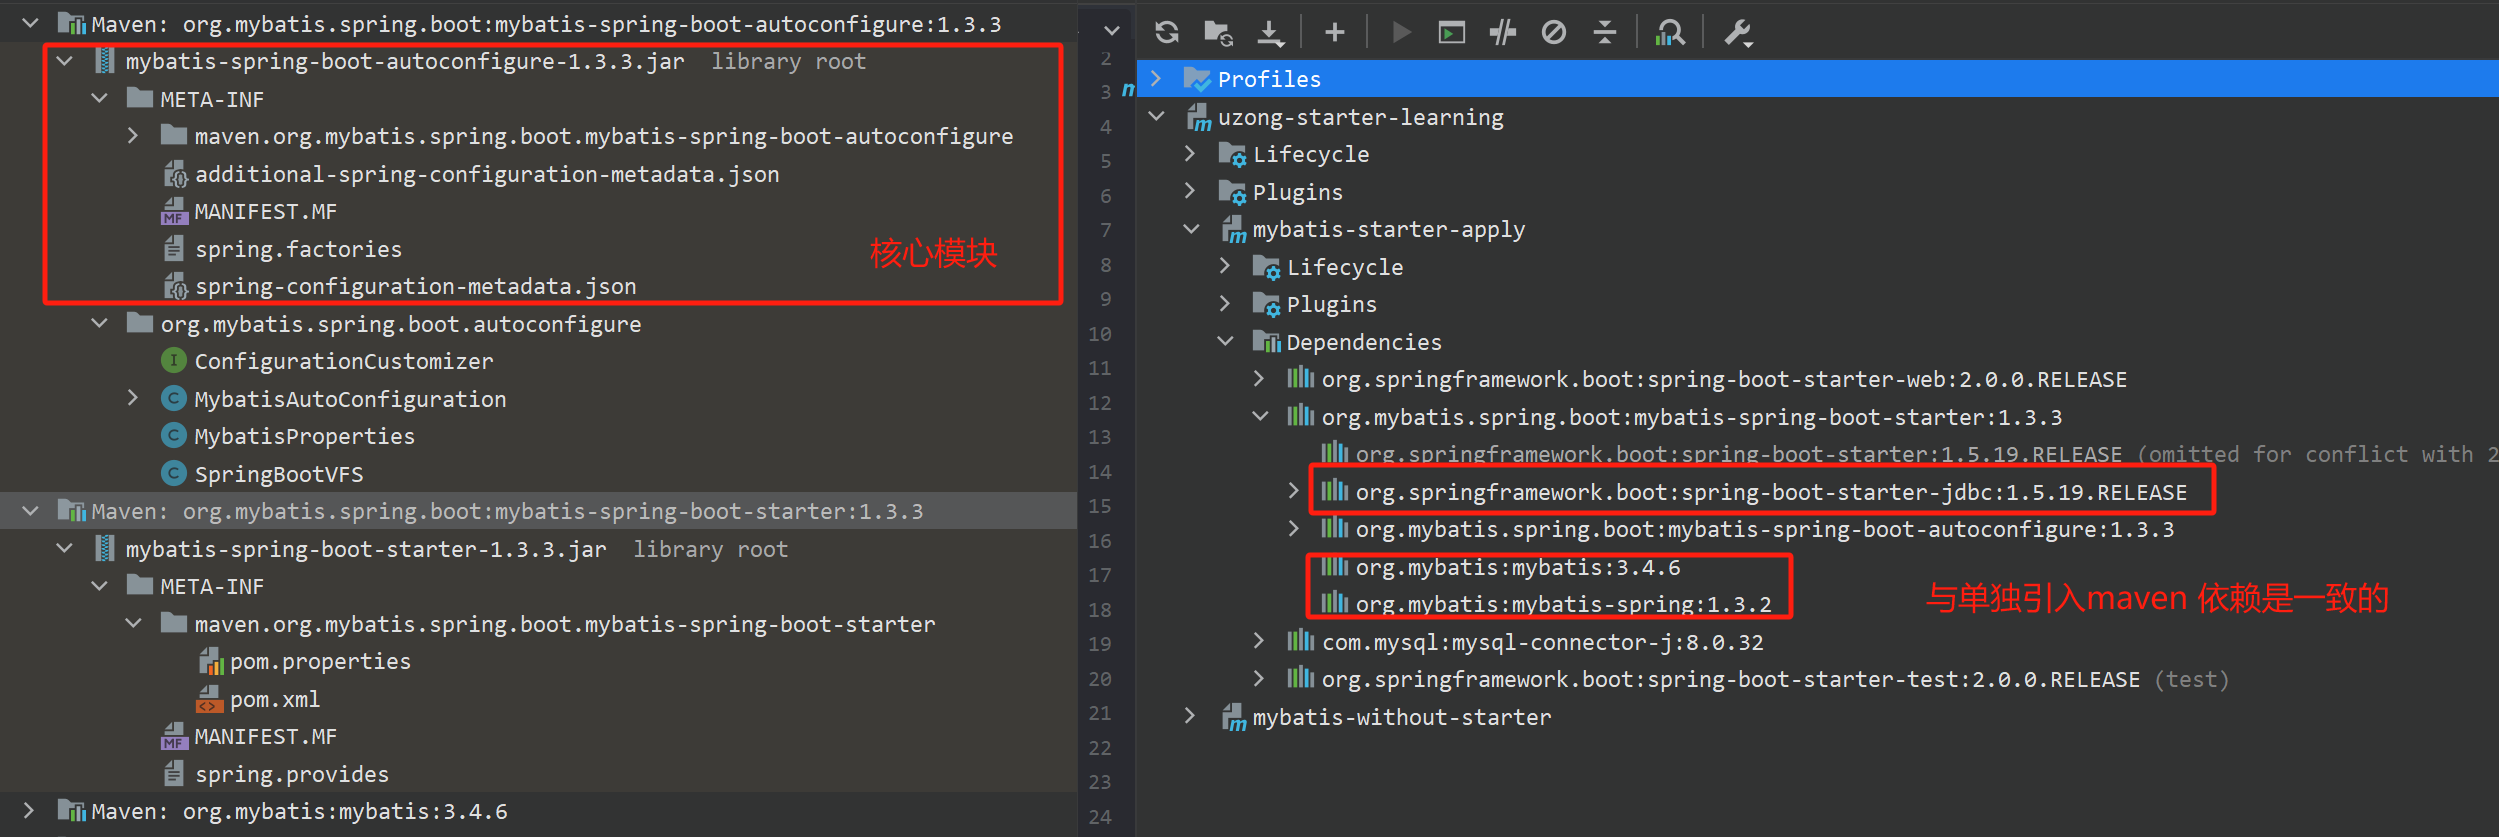Click the editor tabs dropdown chevron

click(1112, 30)
